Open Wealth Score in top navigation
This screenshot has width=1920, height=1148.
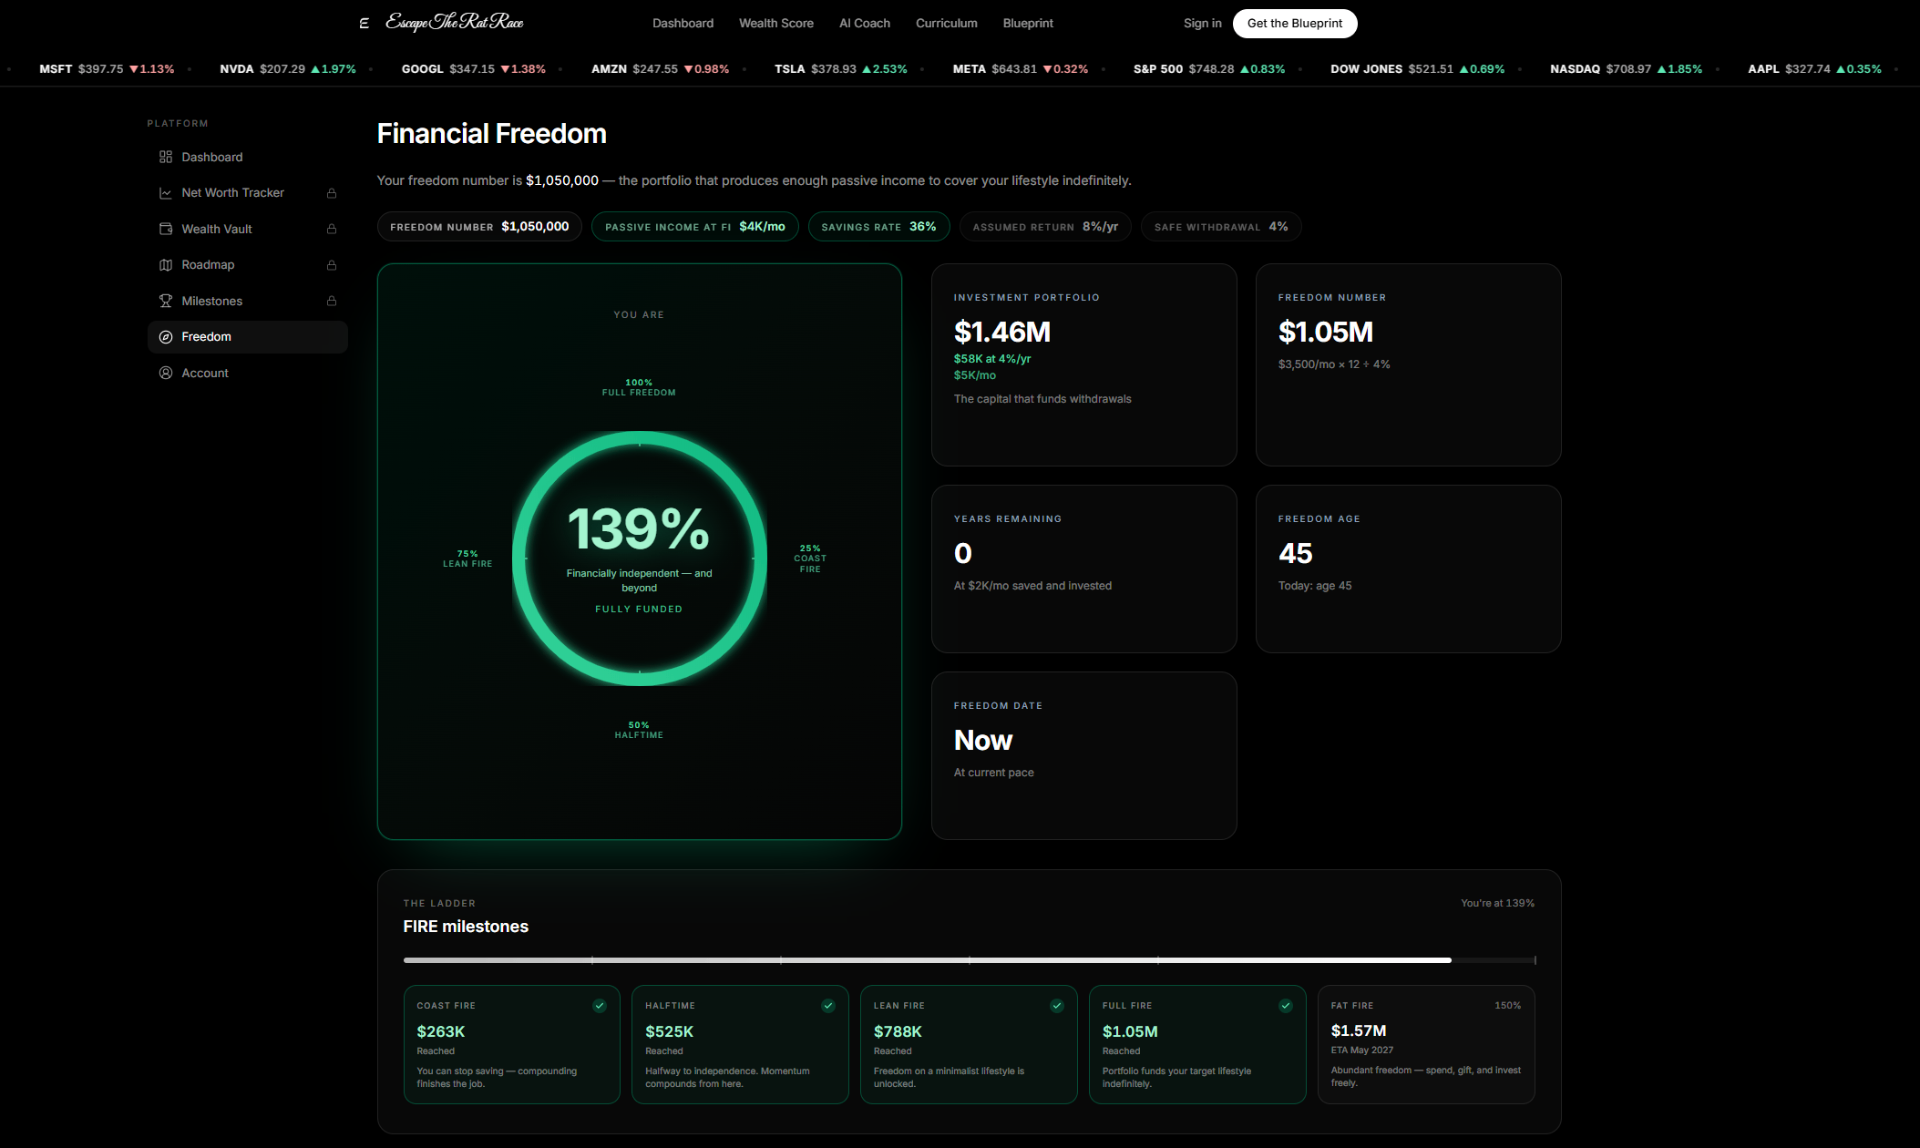point(776,23)
